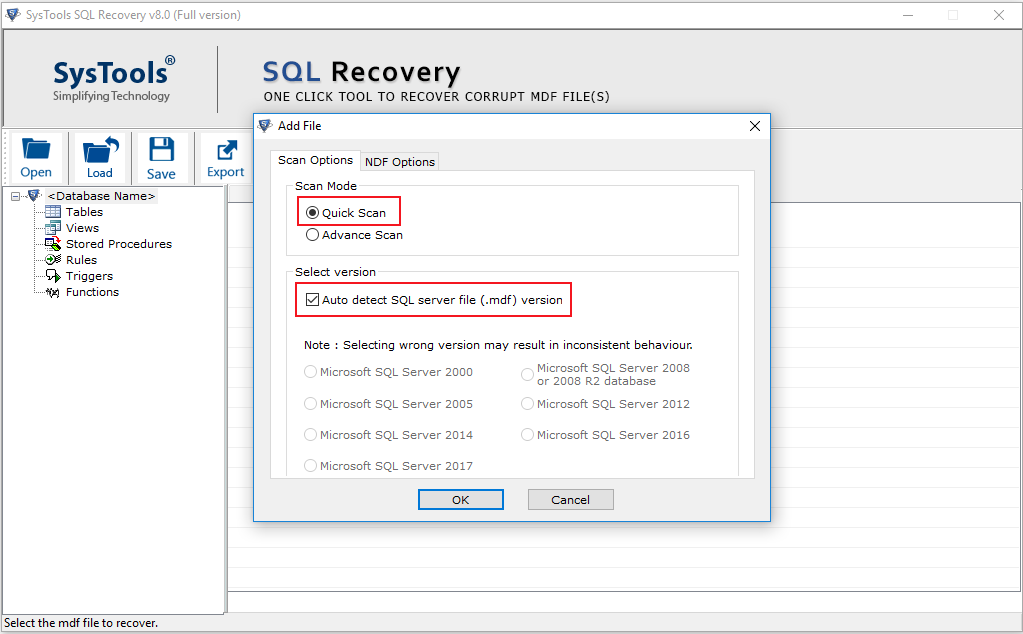Choose Microsoft SQL Server 2012 radio option
This screenshot has height=634, width=1023.
pos(527,404)
